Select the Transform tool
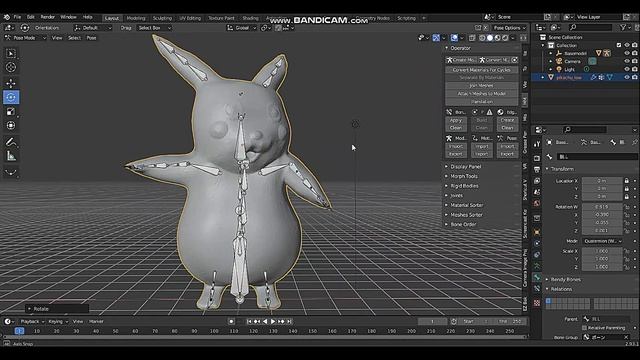 [x=11, y=125]
